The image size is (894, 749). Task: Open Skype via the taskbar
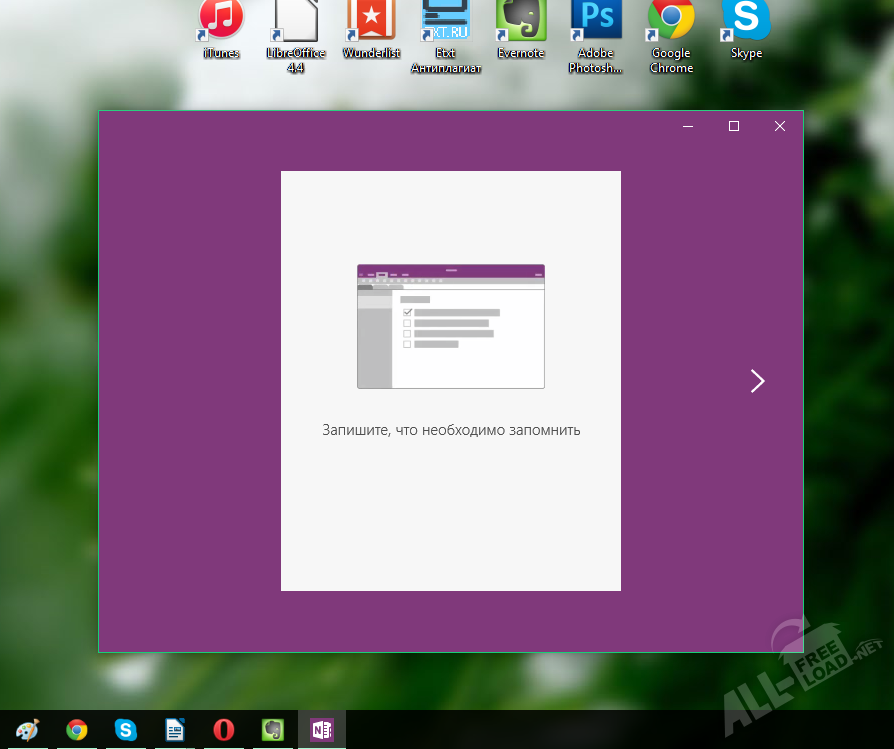point(125,730)
